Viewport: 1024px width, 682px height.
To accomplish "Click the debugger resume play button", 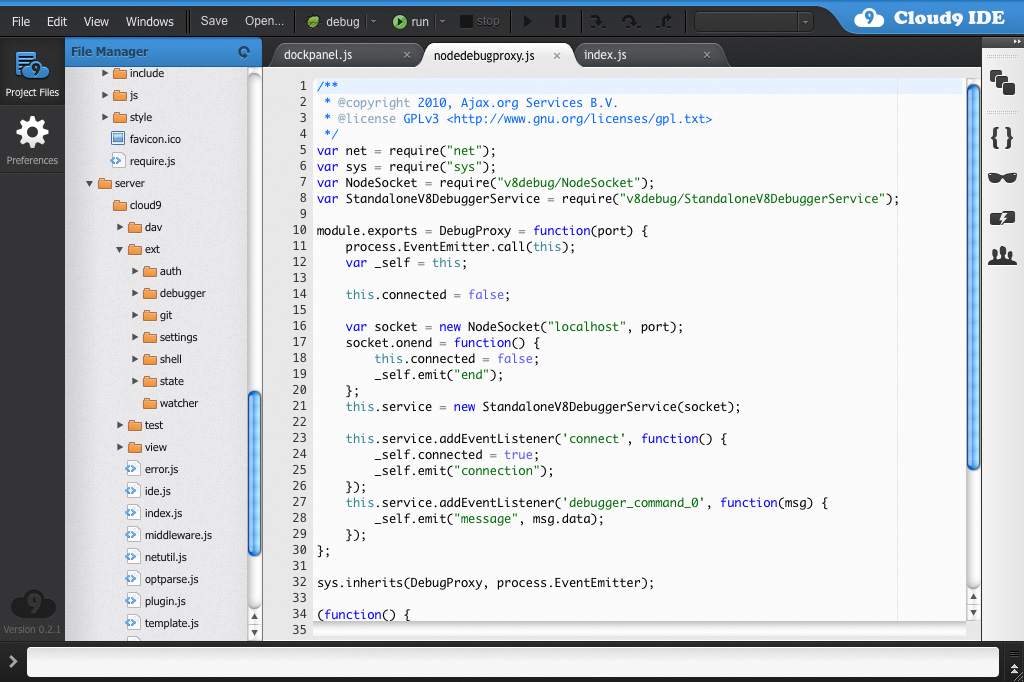I will (x=528, y=21).
